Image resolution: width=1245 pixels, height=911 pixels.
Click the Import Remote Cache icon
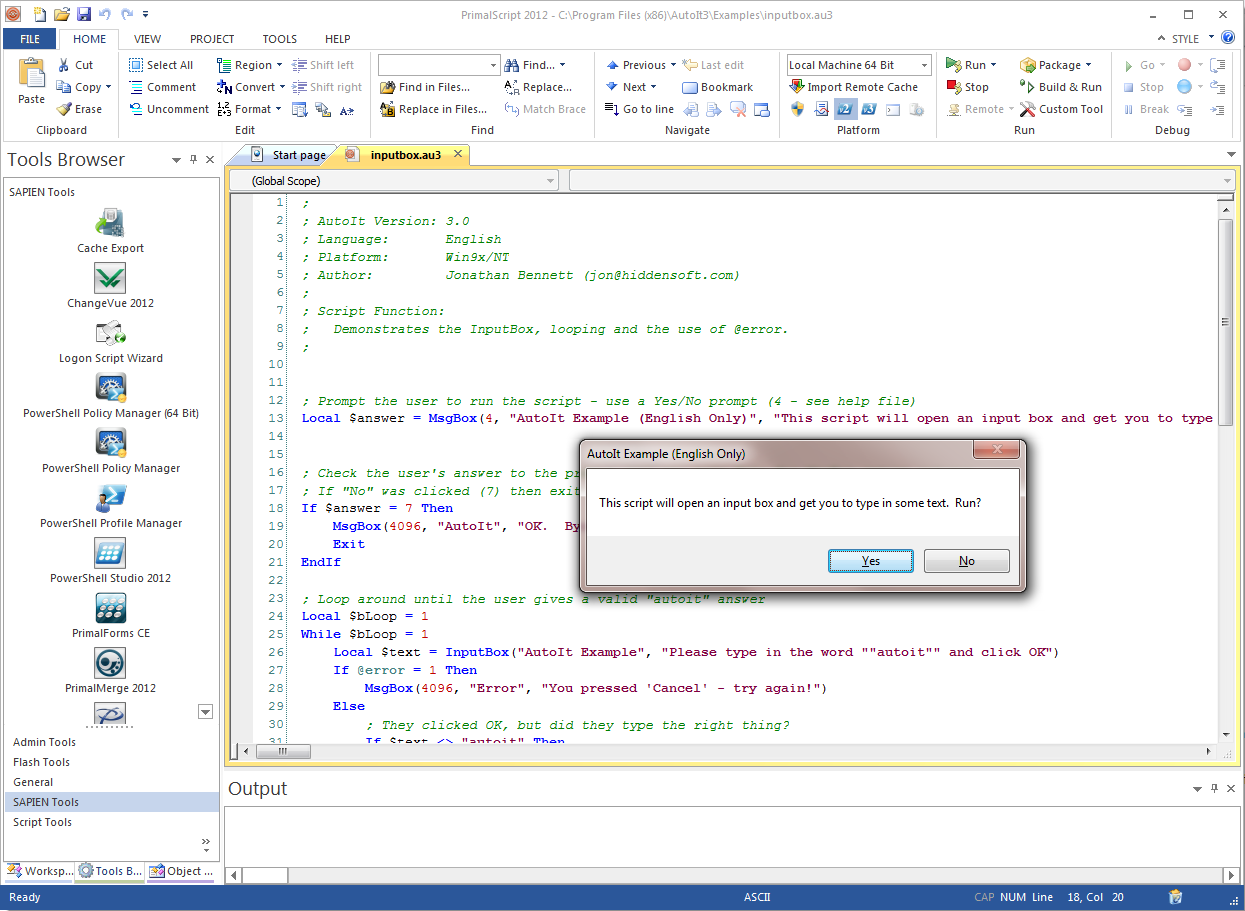(797, 87)
